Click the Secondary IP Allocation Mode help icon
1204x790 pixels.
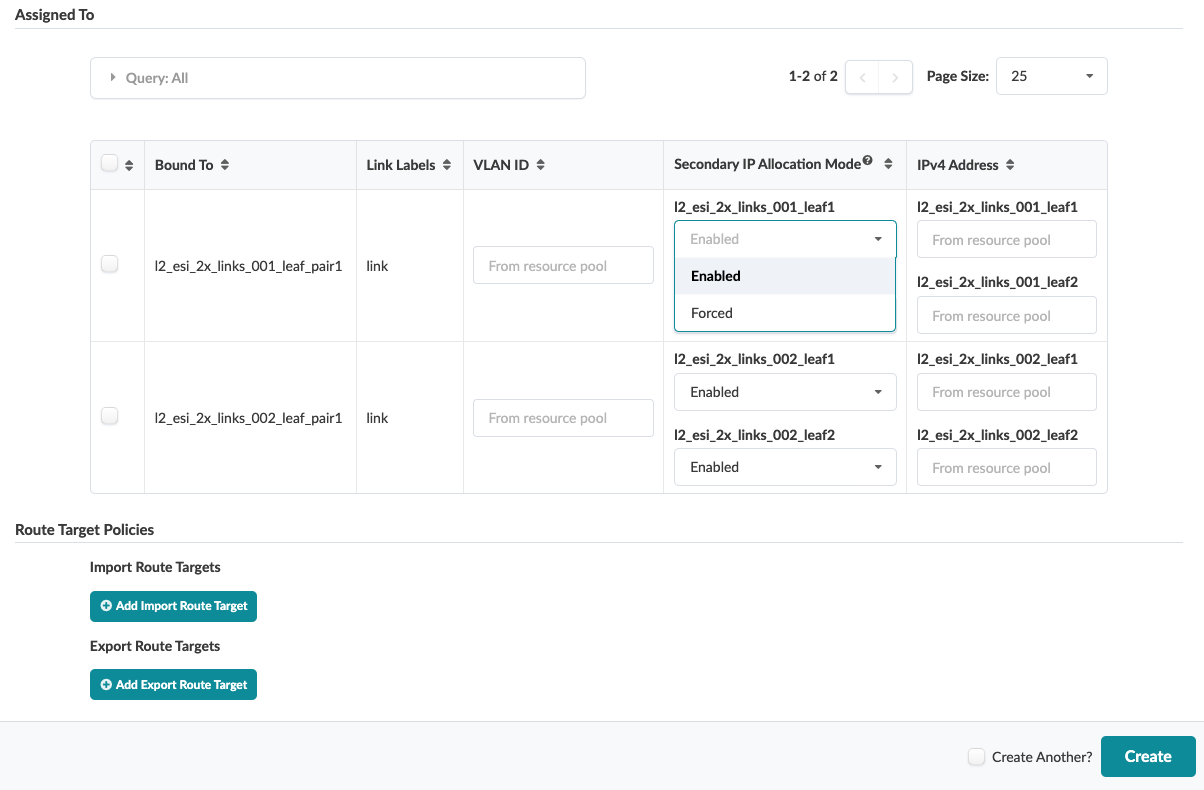[x=868, y=161]
